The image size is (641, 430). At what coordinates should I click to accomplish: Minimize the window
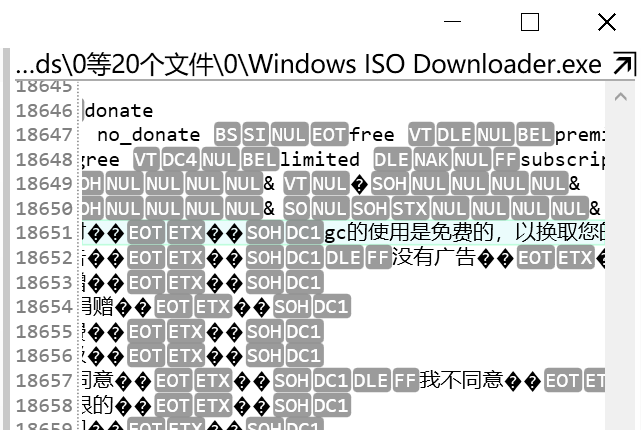click(x=453, y=22)
